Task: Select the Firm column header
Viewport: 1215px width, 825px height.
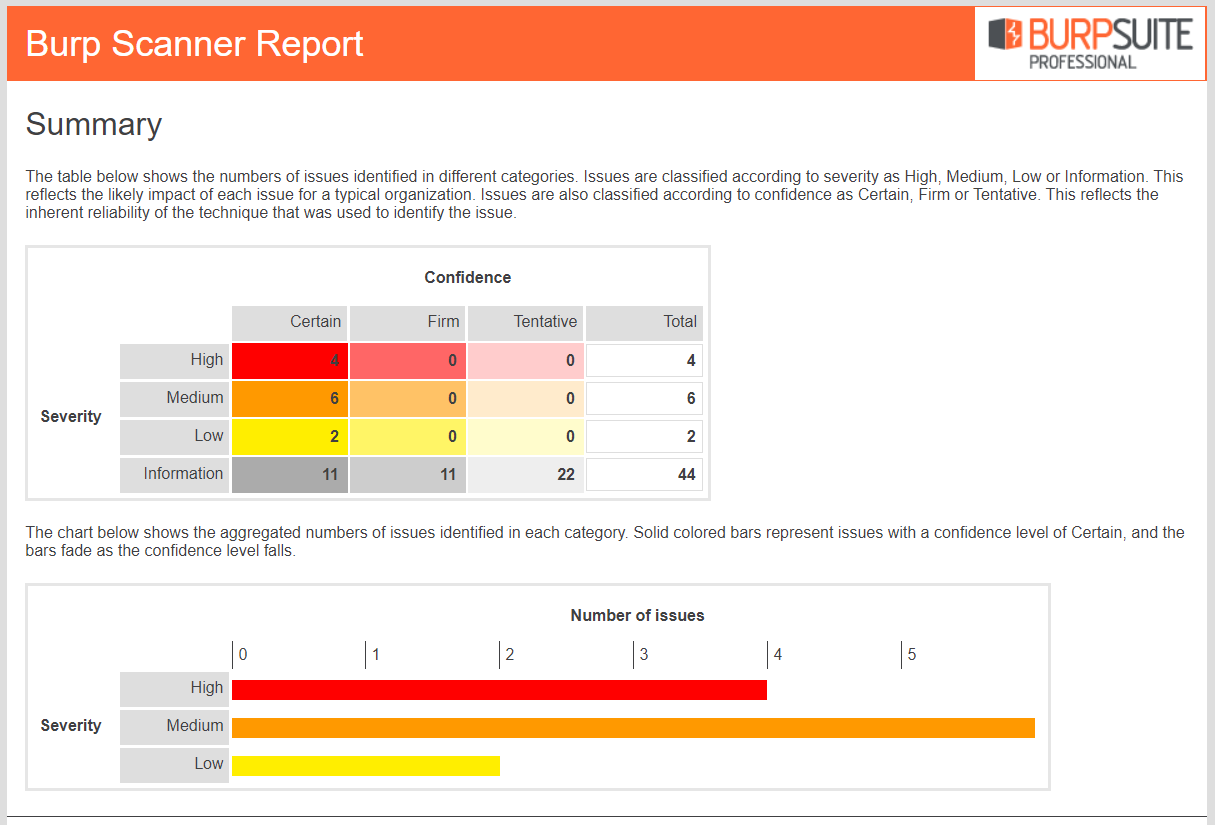Action: [408, 322]
